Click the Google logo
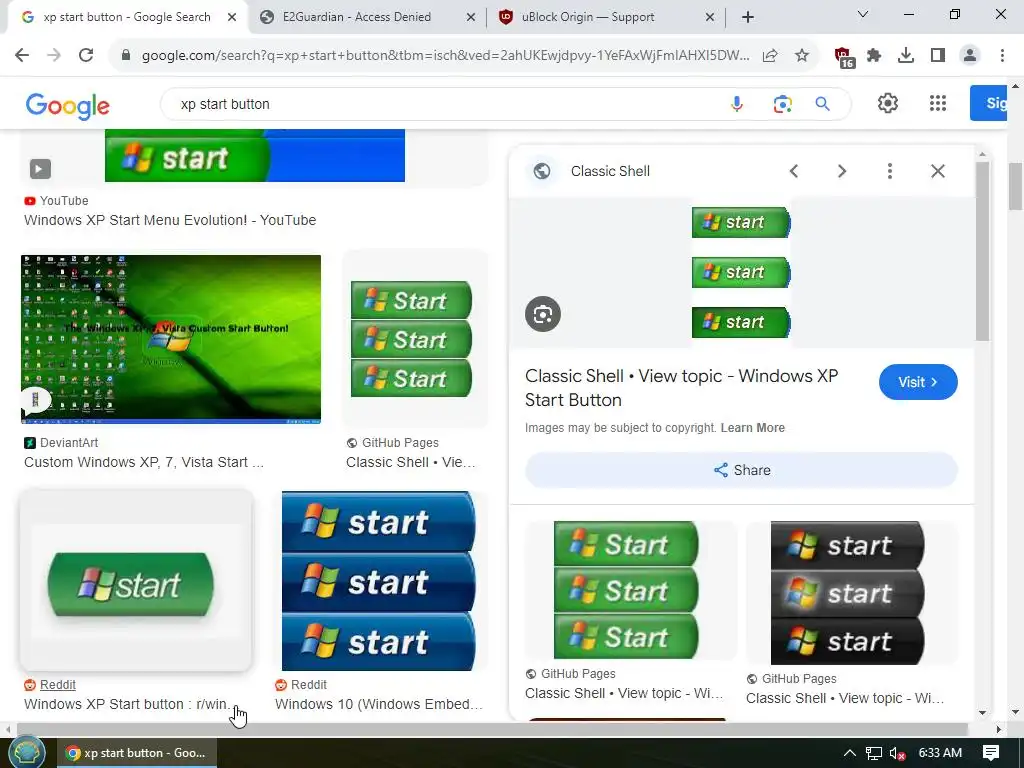This screenshot has height=768, width=1024. [x=67, y=105]
